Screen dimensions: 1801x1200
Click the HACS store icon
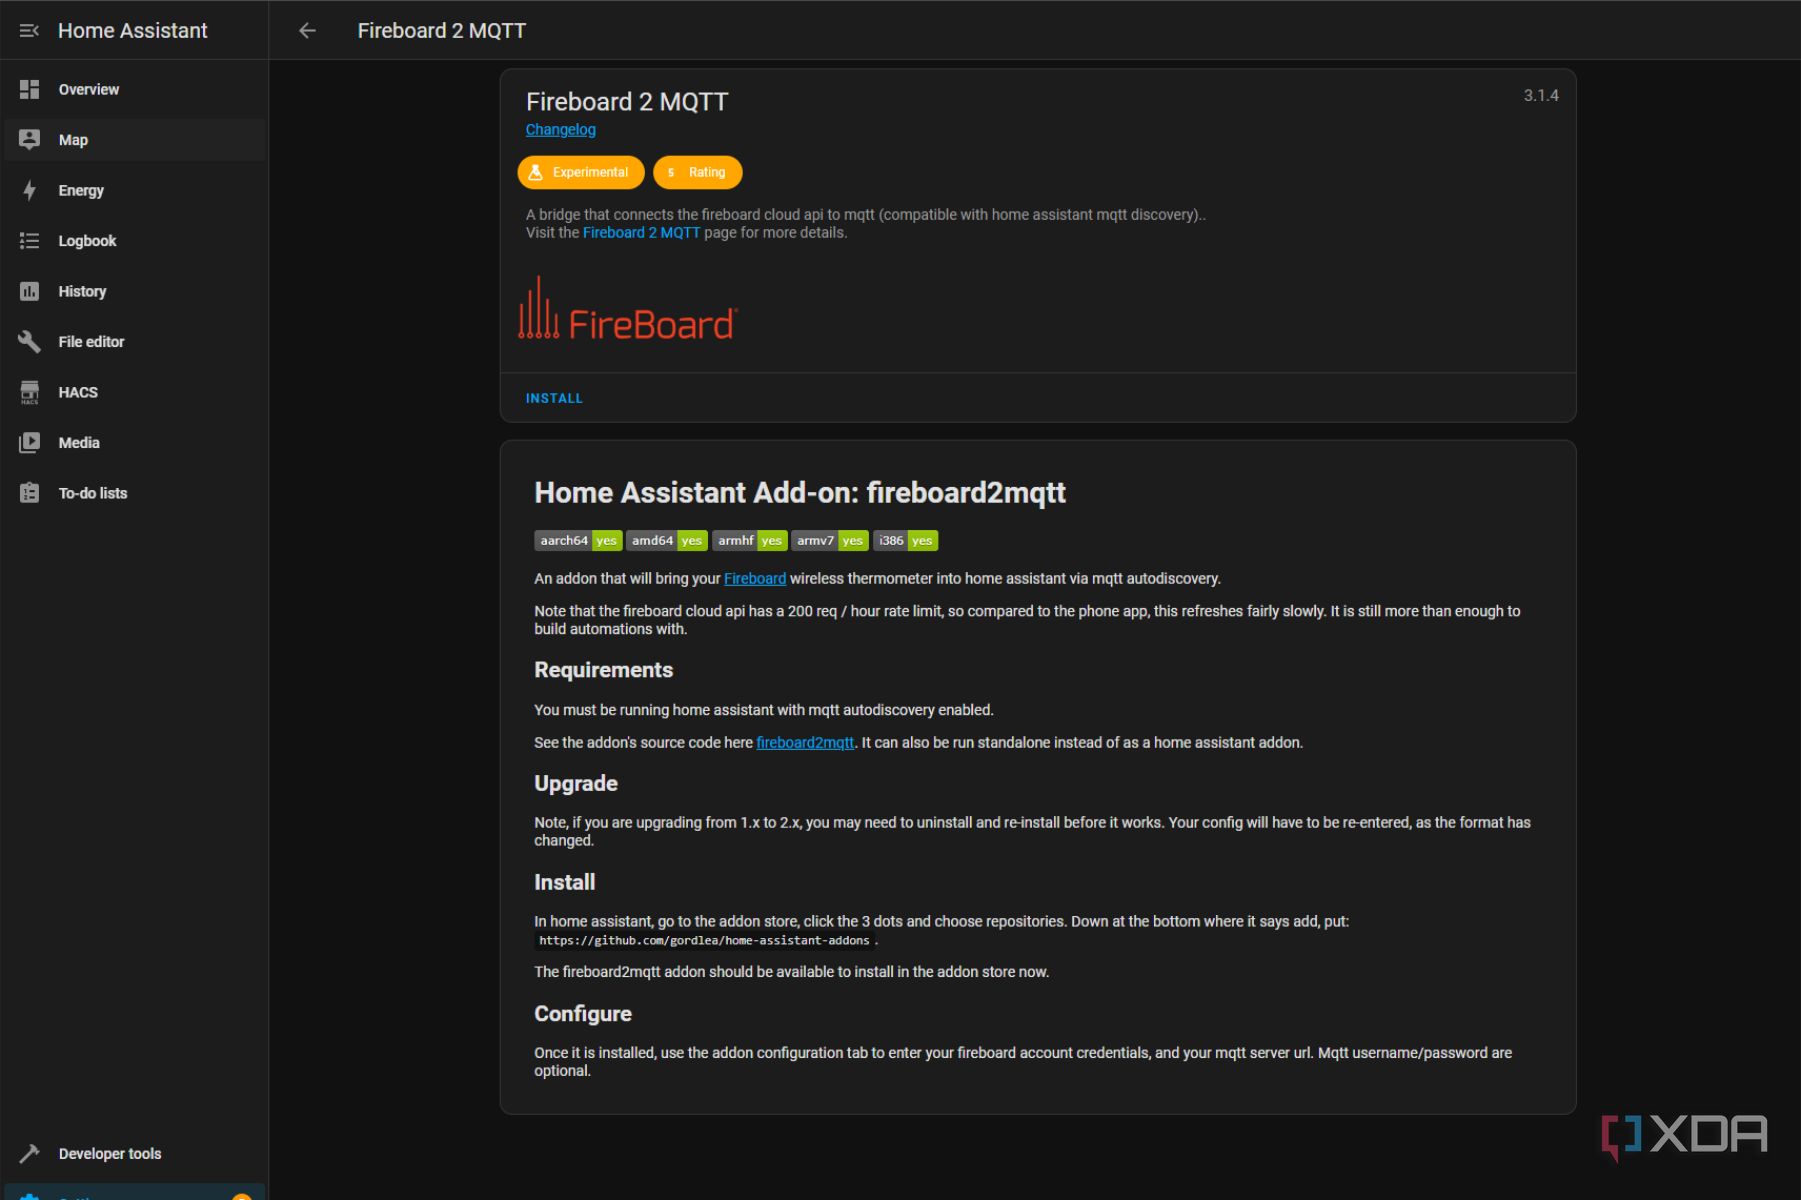29,392
